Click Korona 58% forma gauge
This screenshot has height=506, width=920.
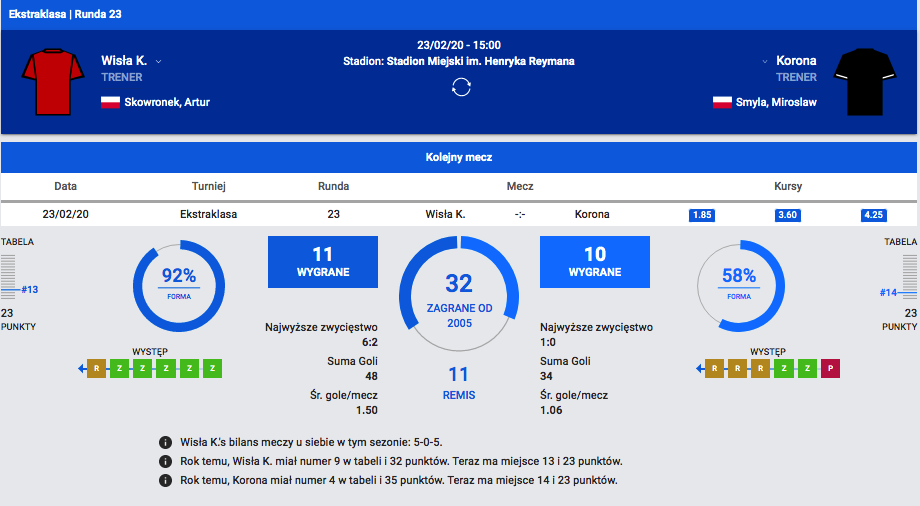click(x=740, y=286)
